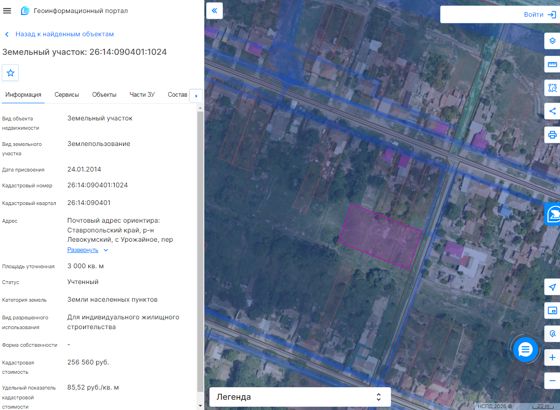
Task: Switch to the Сервисы tab
Action: pos(67,95)
